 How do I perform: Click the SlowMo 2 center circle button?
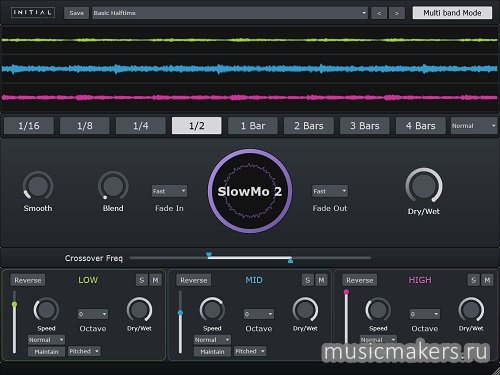click(x=250, y=191)
